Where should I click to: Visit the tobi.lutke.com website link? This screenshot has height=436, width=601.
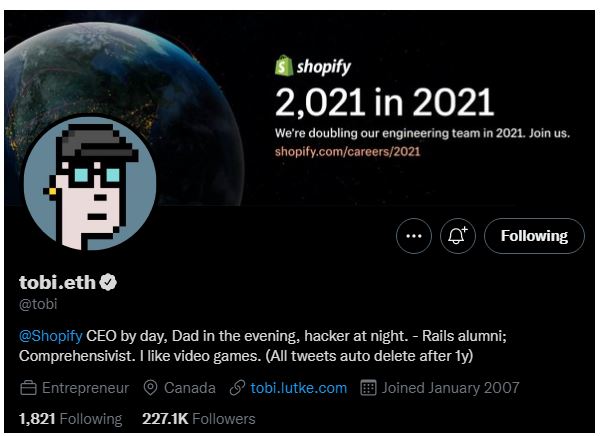click(298, 388)
